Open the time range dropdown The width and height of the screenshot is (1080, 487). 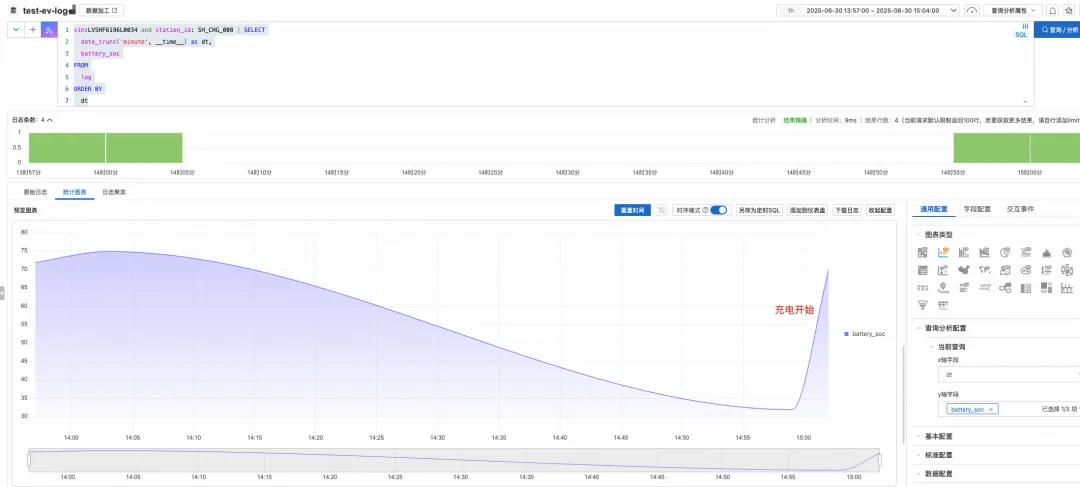pyautogui.click(x=868, y=10)
